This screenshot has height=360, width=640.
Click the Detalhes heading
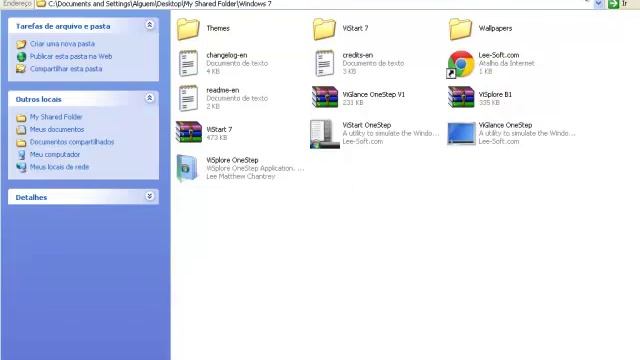[31, 197]
